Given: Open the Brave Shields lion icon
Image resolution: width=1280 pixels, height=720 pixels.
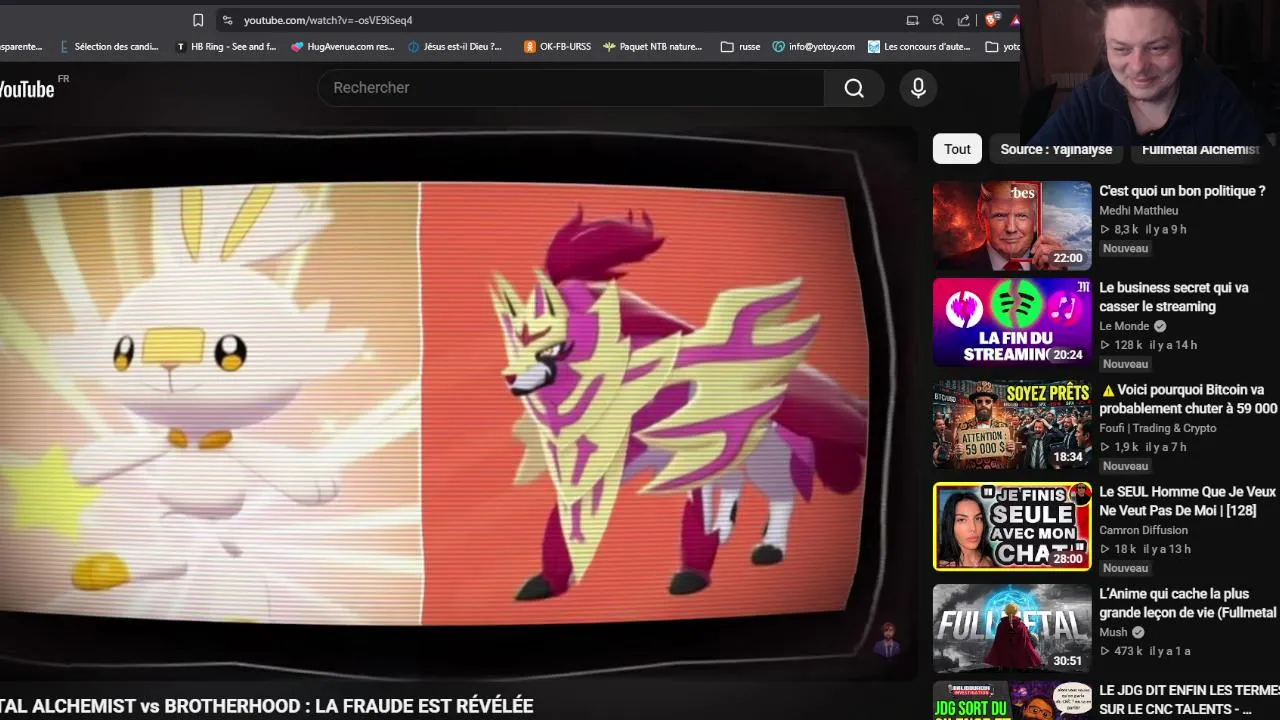Looking at the screenshot, I should (992, 20).
